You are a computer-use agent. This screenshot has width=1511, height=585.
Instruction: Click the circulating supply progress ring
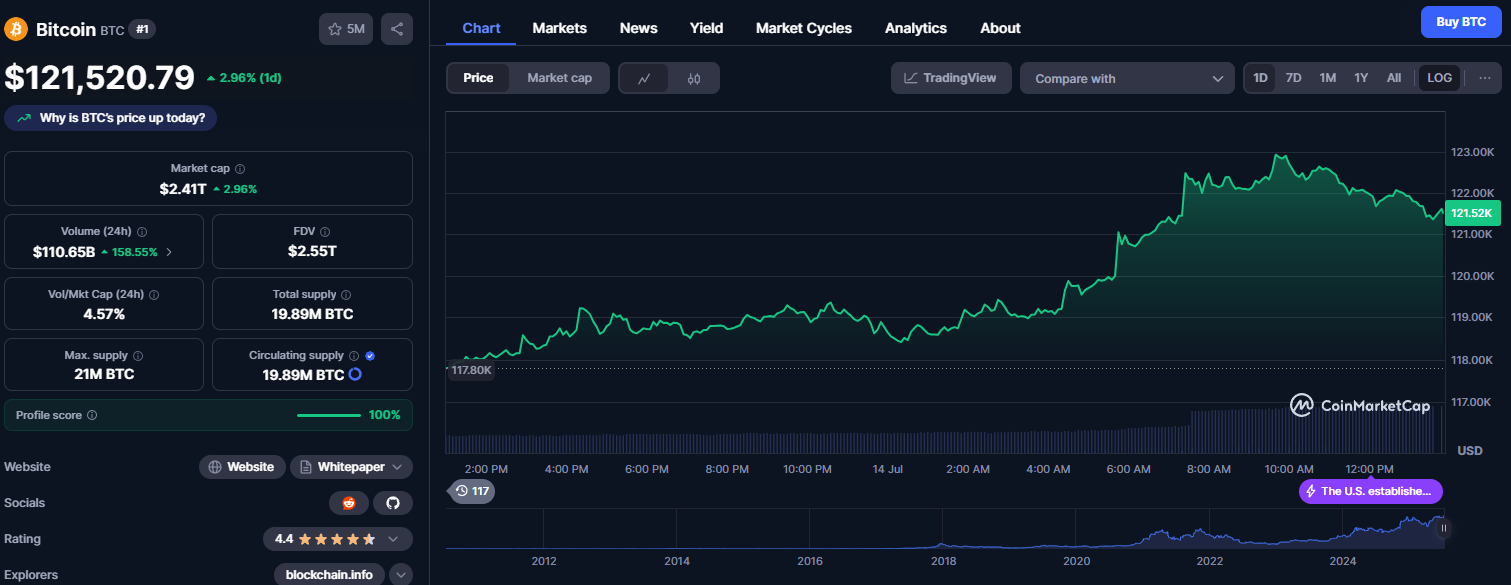tap(355, 375)
